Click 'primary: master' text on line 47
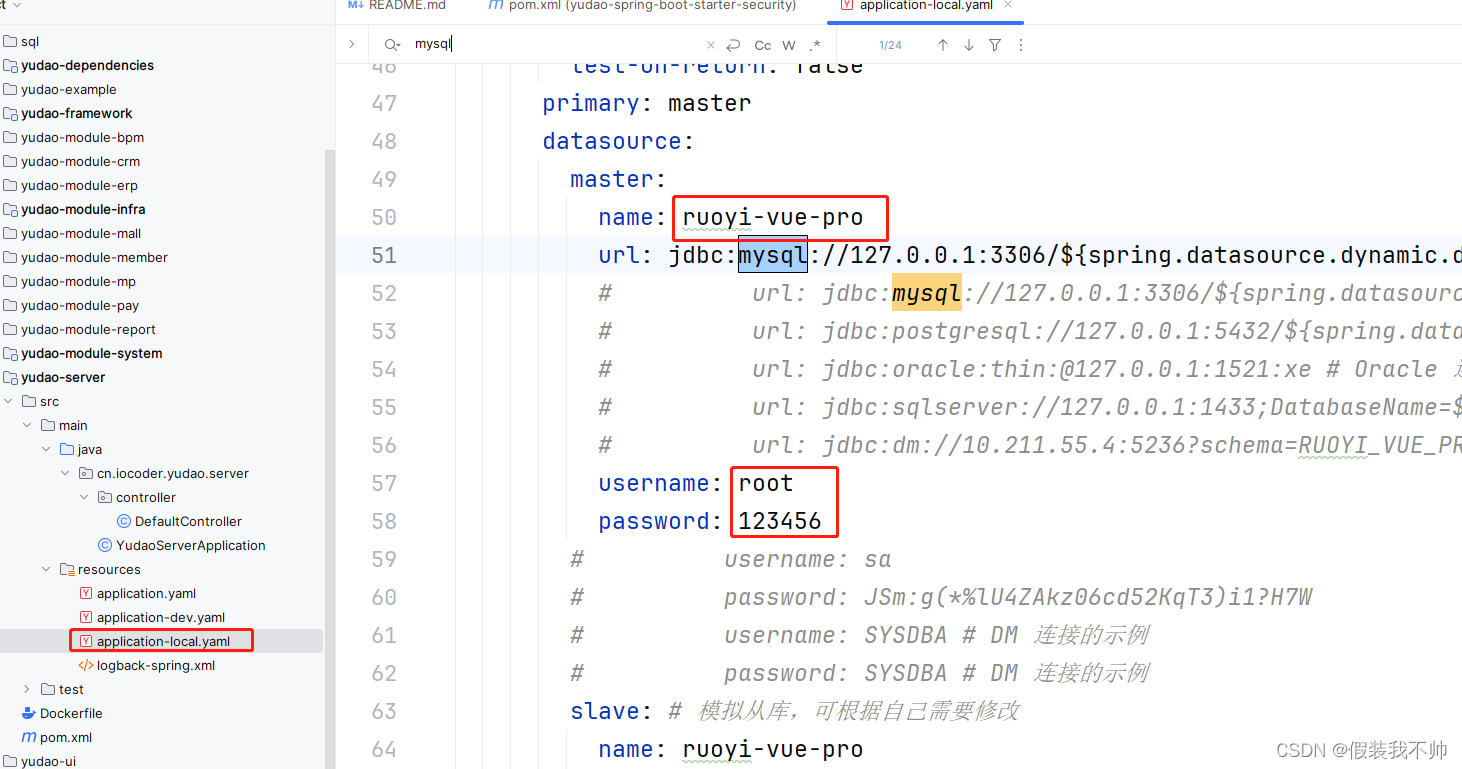Screen dimensions: 1462x769 (x=647, y=103)
